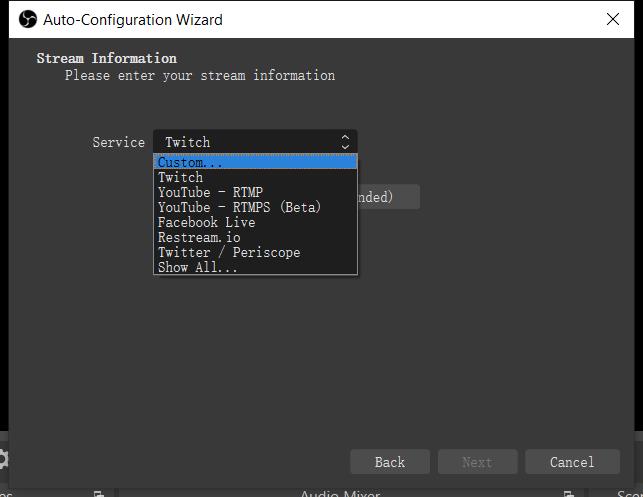Click the gear icon at left edge
Image resolution: width=643 pixels, height=497 pixels.
3,460
